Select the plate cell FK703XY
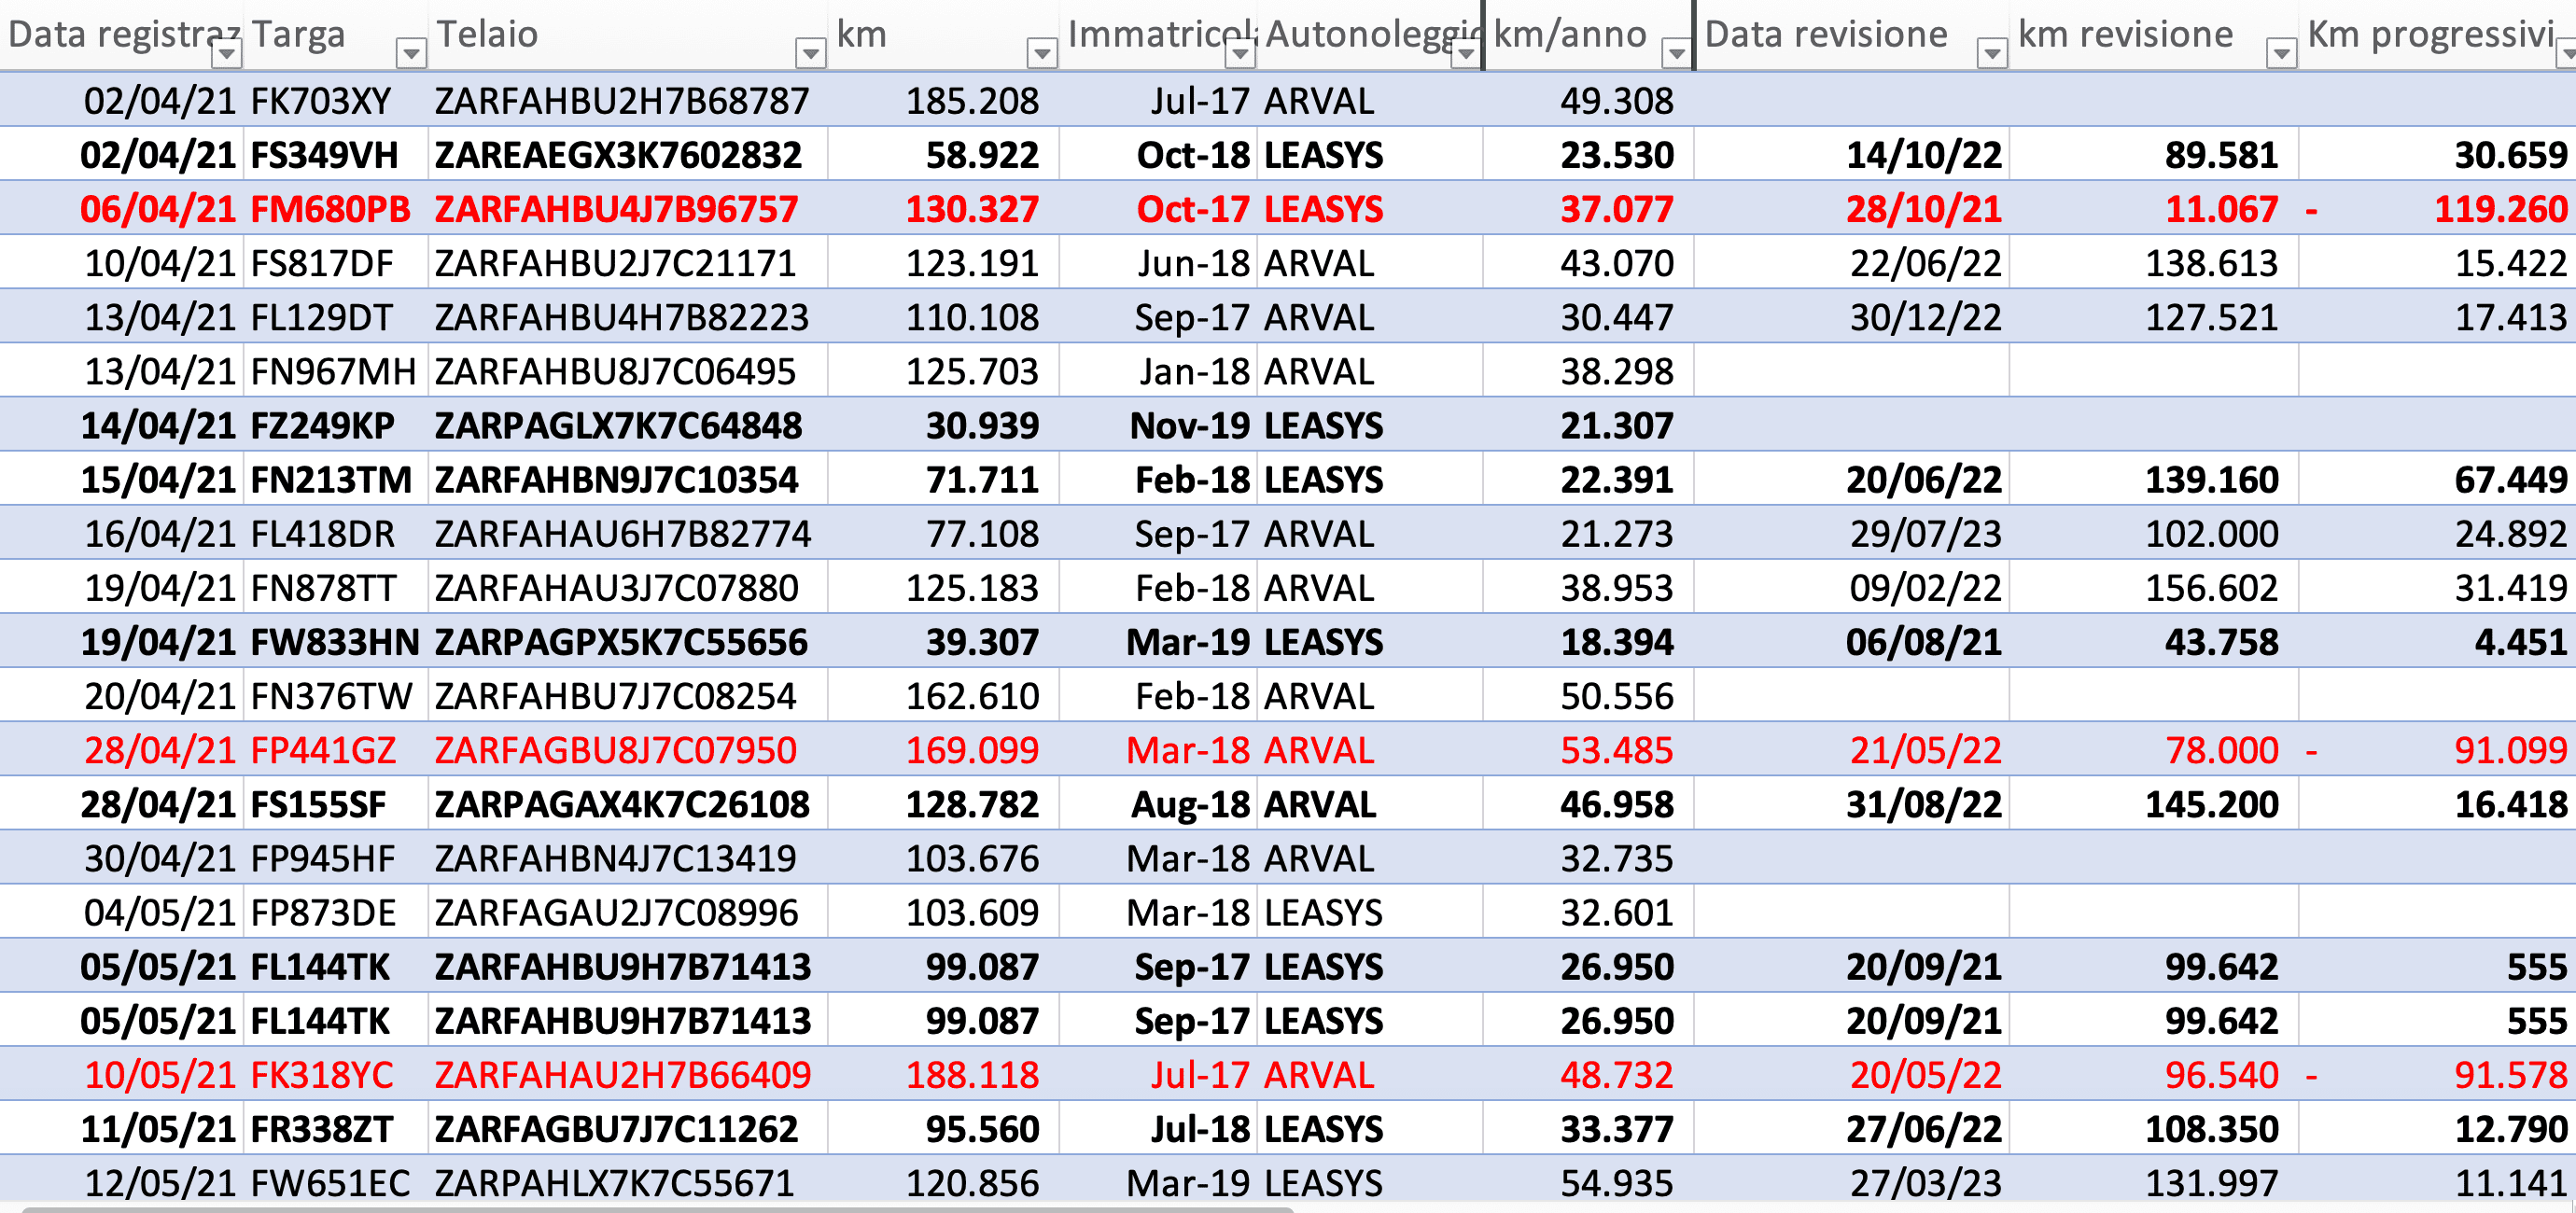Viewport: 2576px width, 1213px height. 321,101
